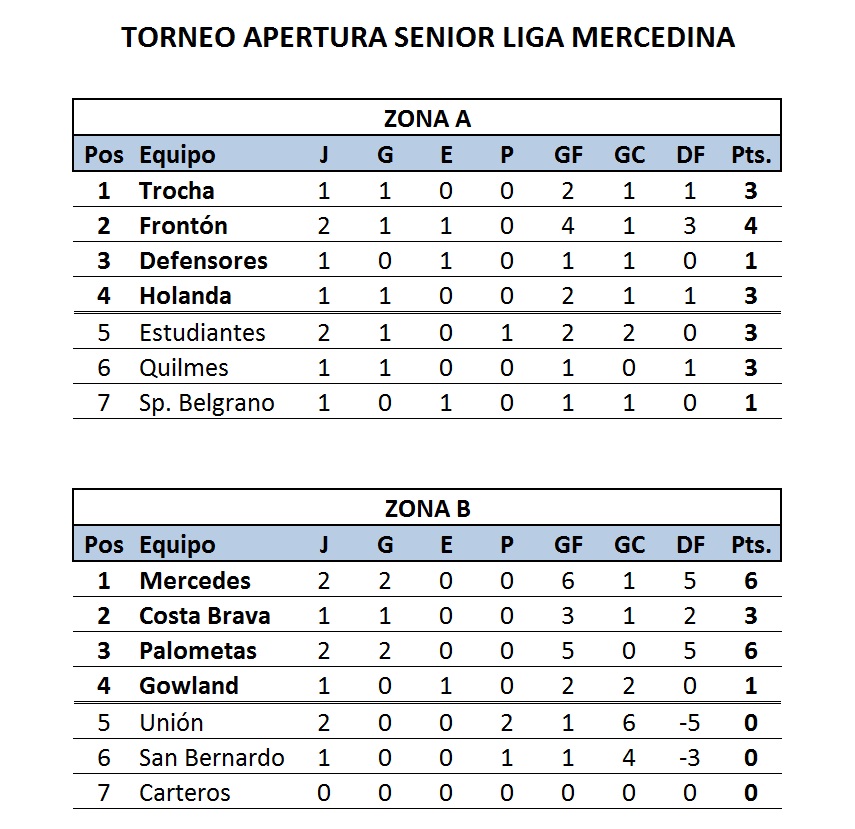
Task: Select Costa Brava in Zona B
Action: [204, 616]
